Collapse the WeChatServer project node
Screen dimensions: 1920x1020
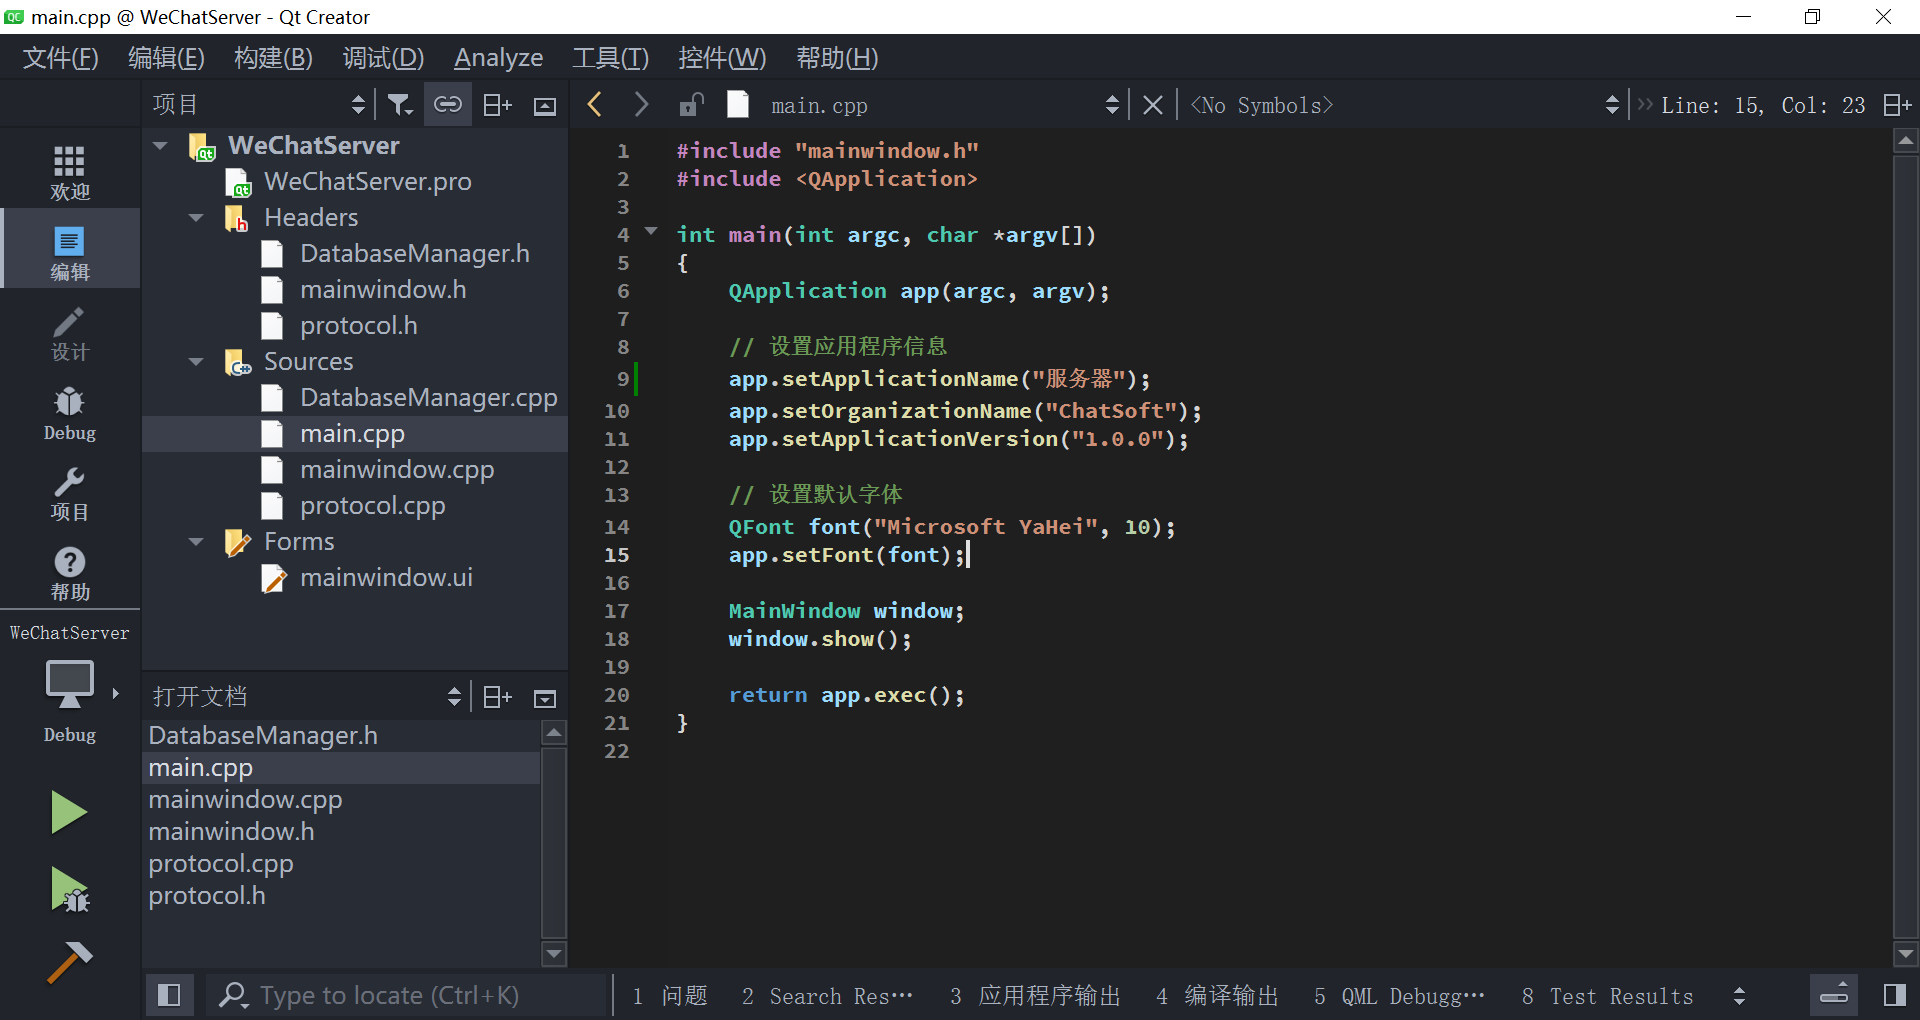click(160, 146)
